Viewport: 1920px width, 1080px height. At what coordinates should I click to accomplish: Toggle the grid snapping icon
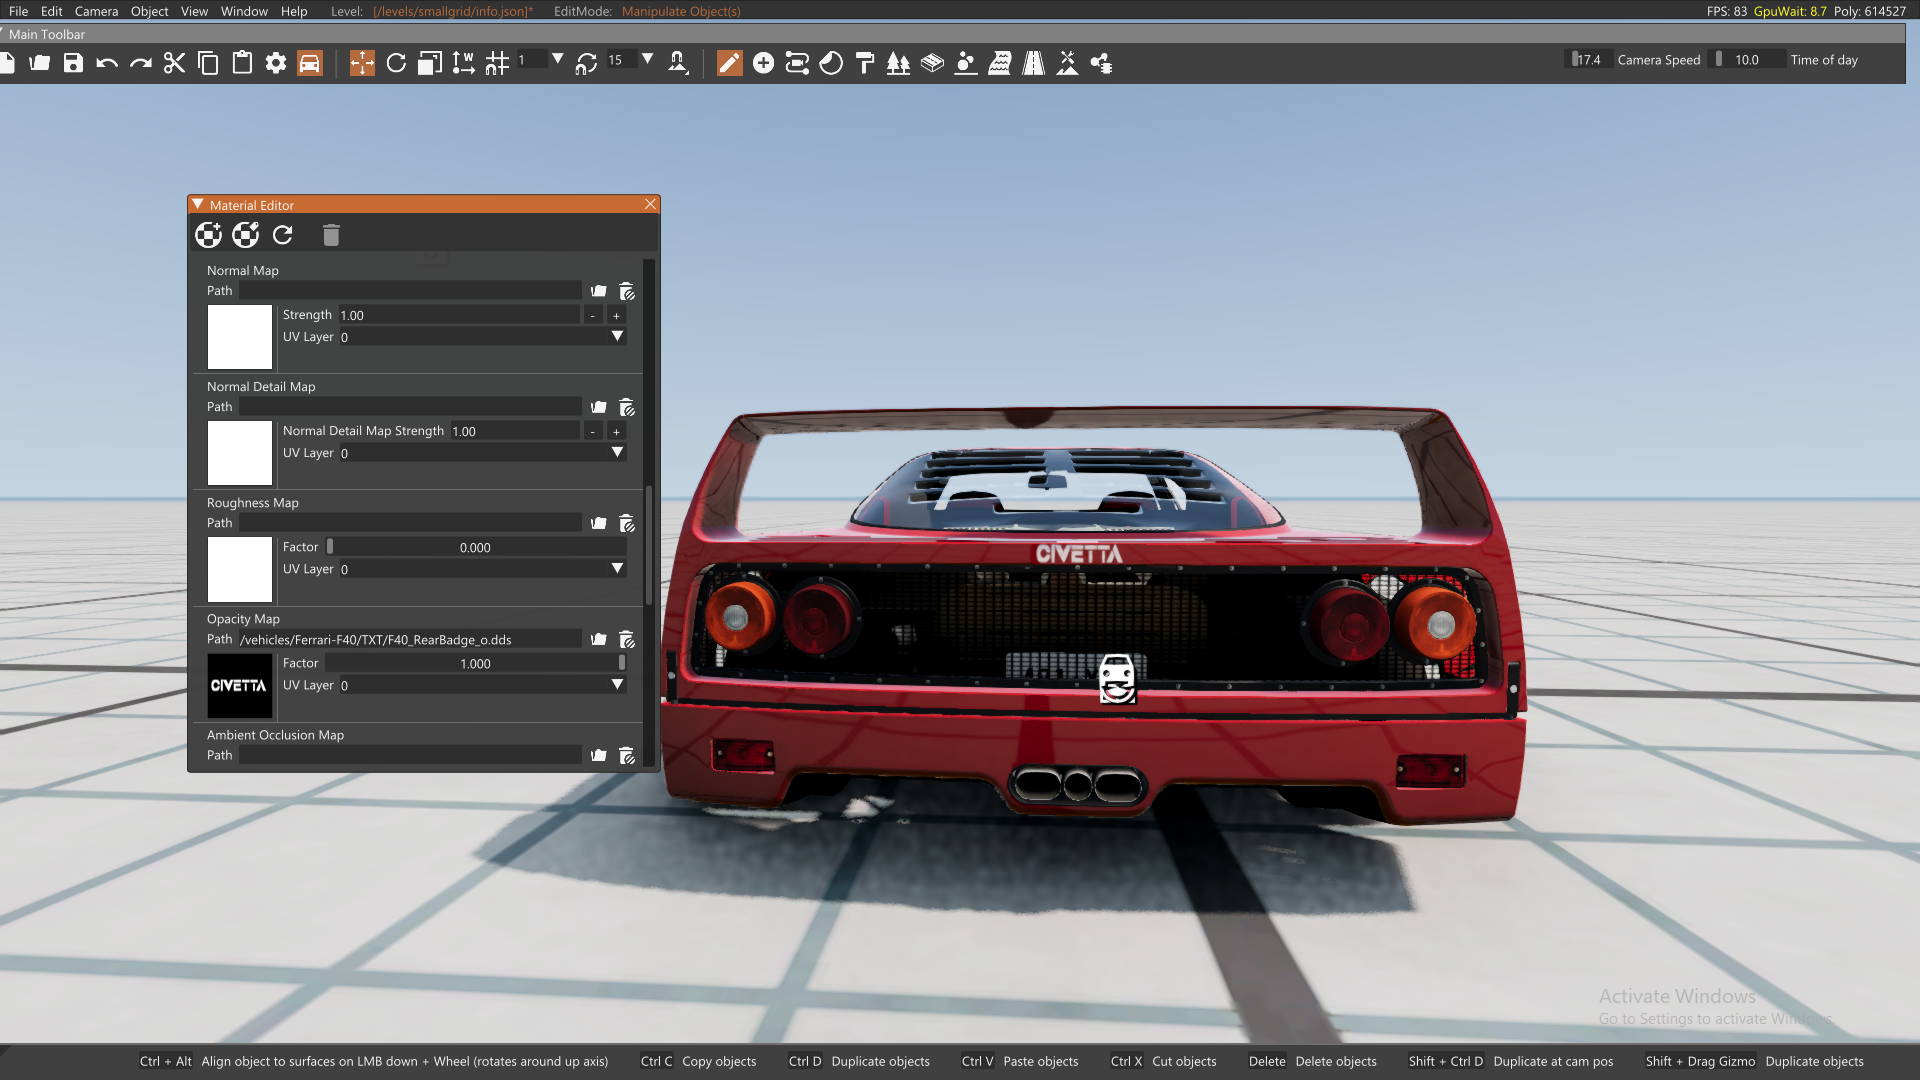click(497, 63)
